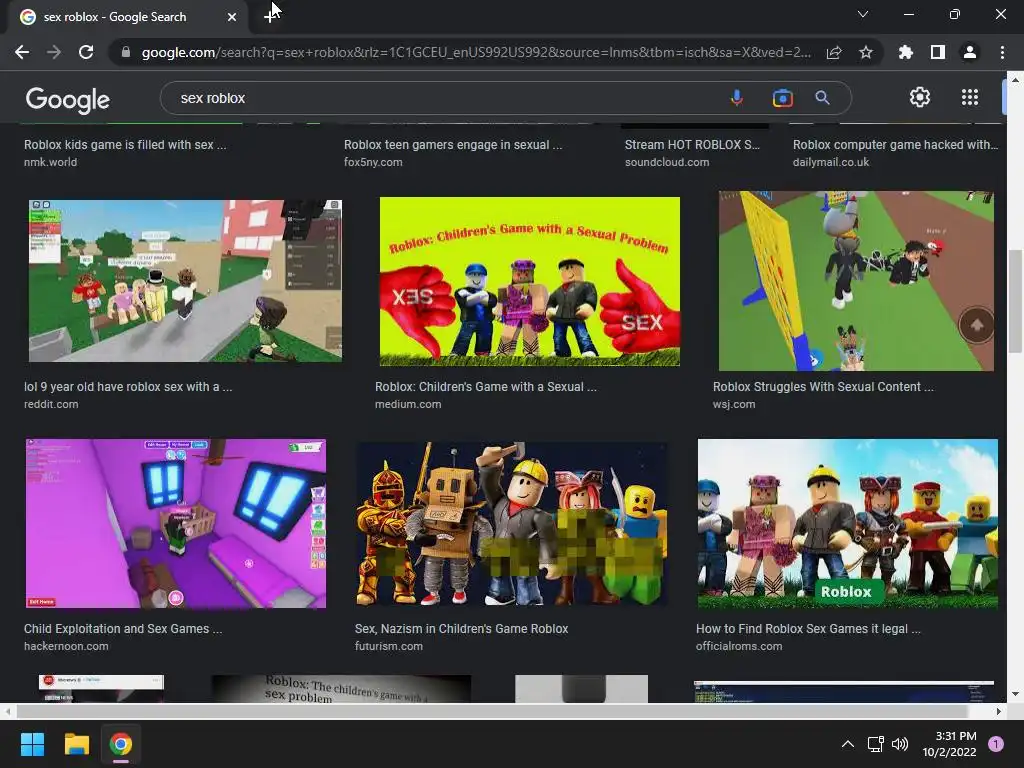The width and height of the screenshot is (1024, 768).
Task: Search by image using the camera icon
Action: pos(782,98)
